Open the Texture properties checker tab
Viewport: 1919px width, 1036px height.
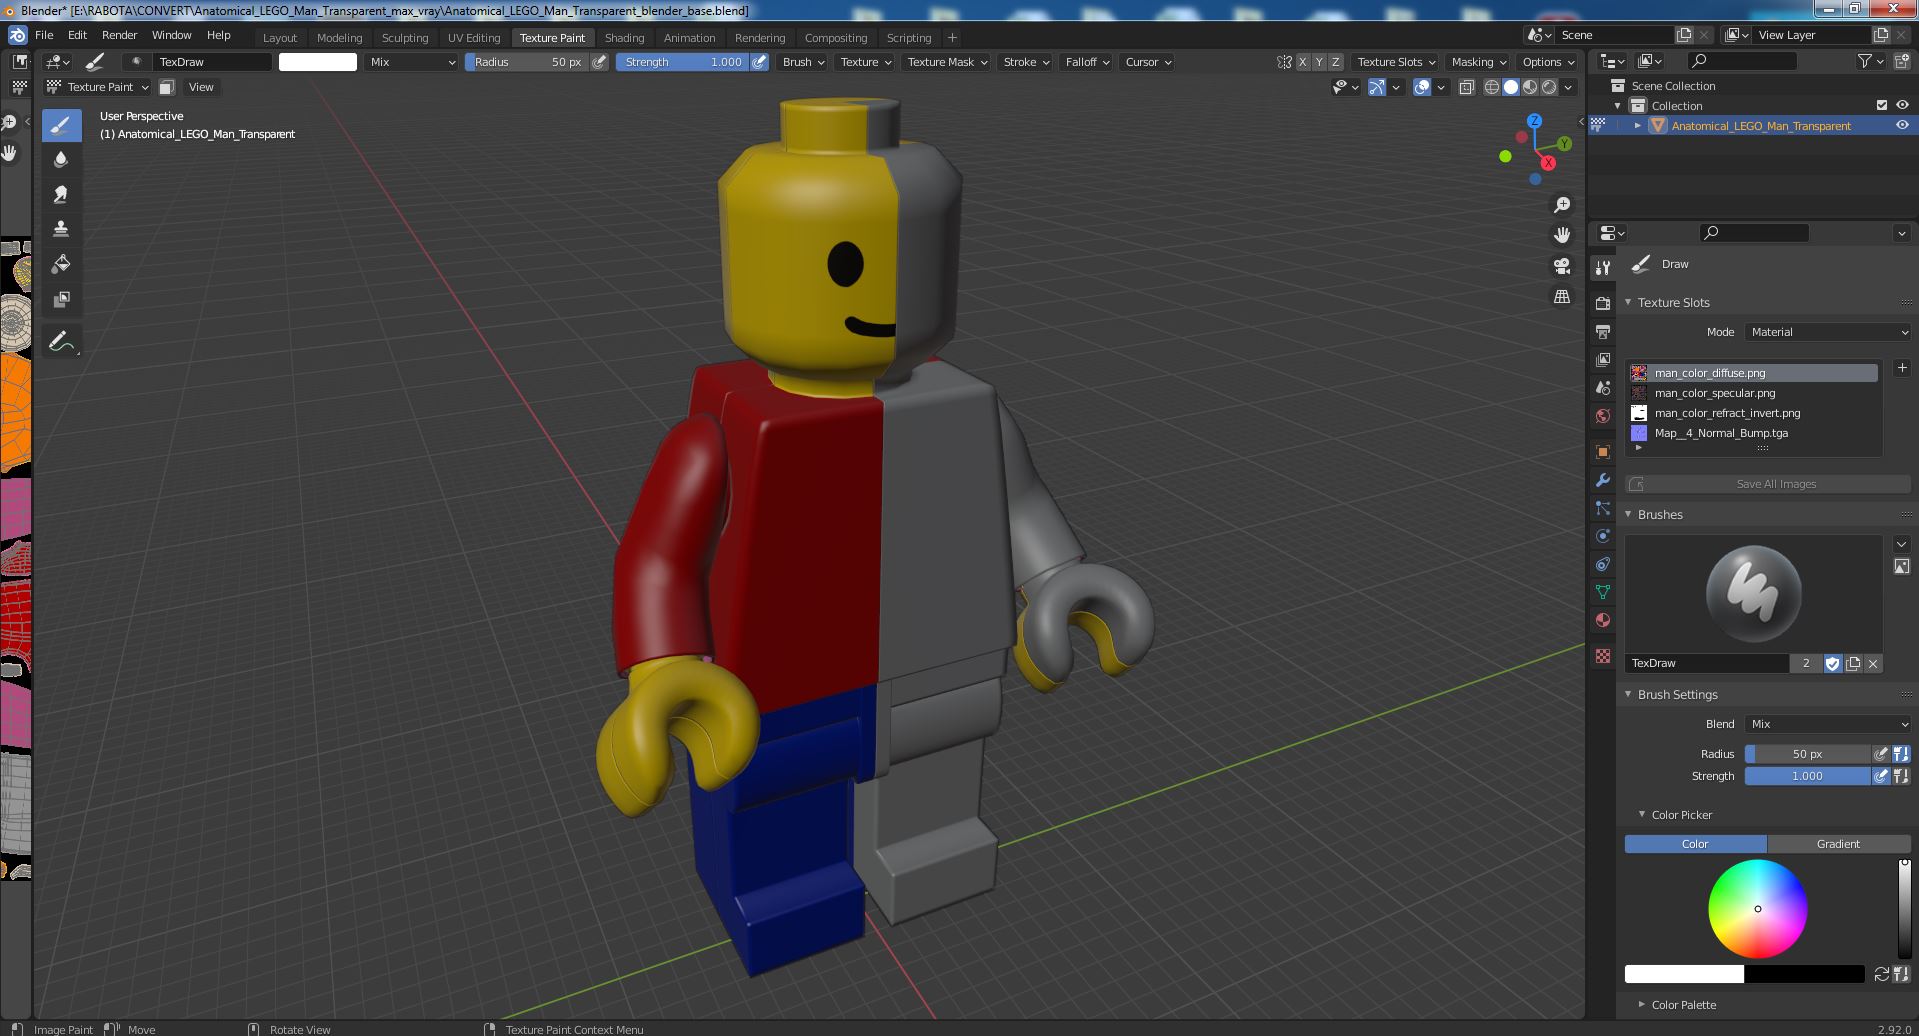1603,656
